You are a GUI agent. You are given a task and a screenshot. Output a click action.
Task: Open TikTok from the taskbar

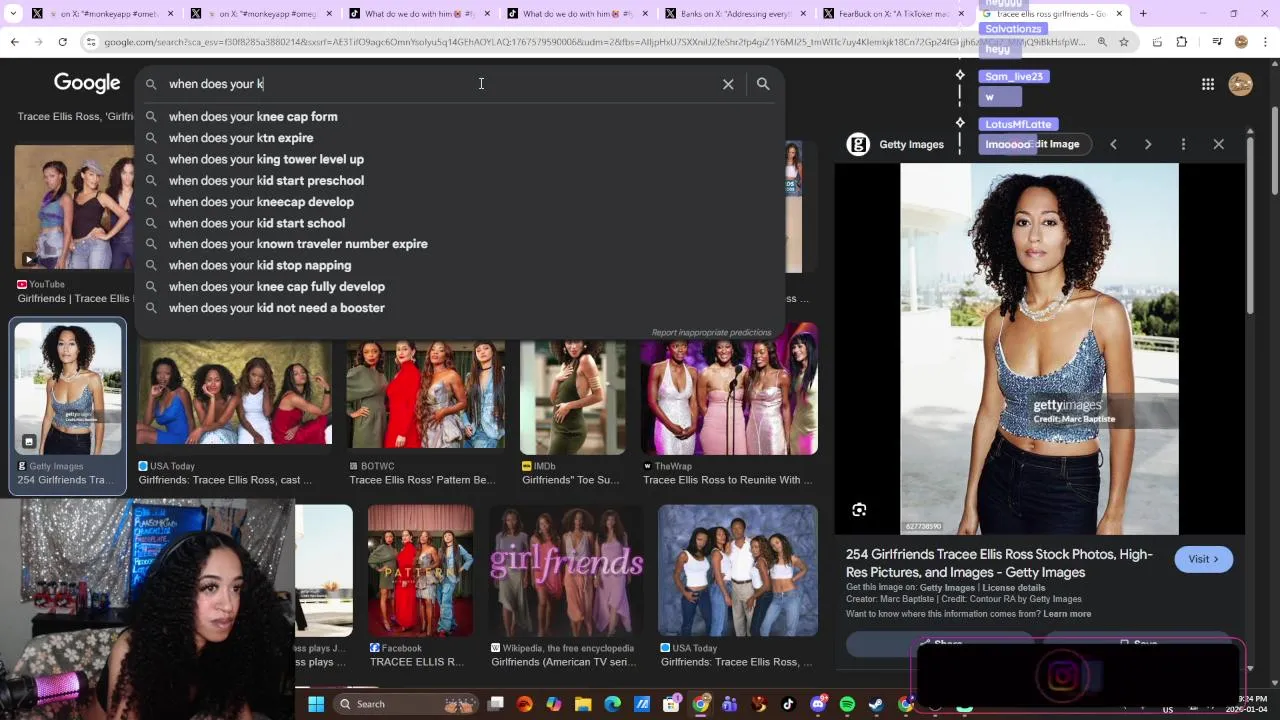point(788,704)
